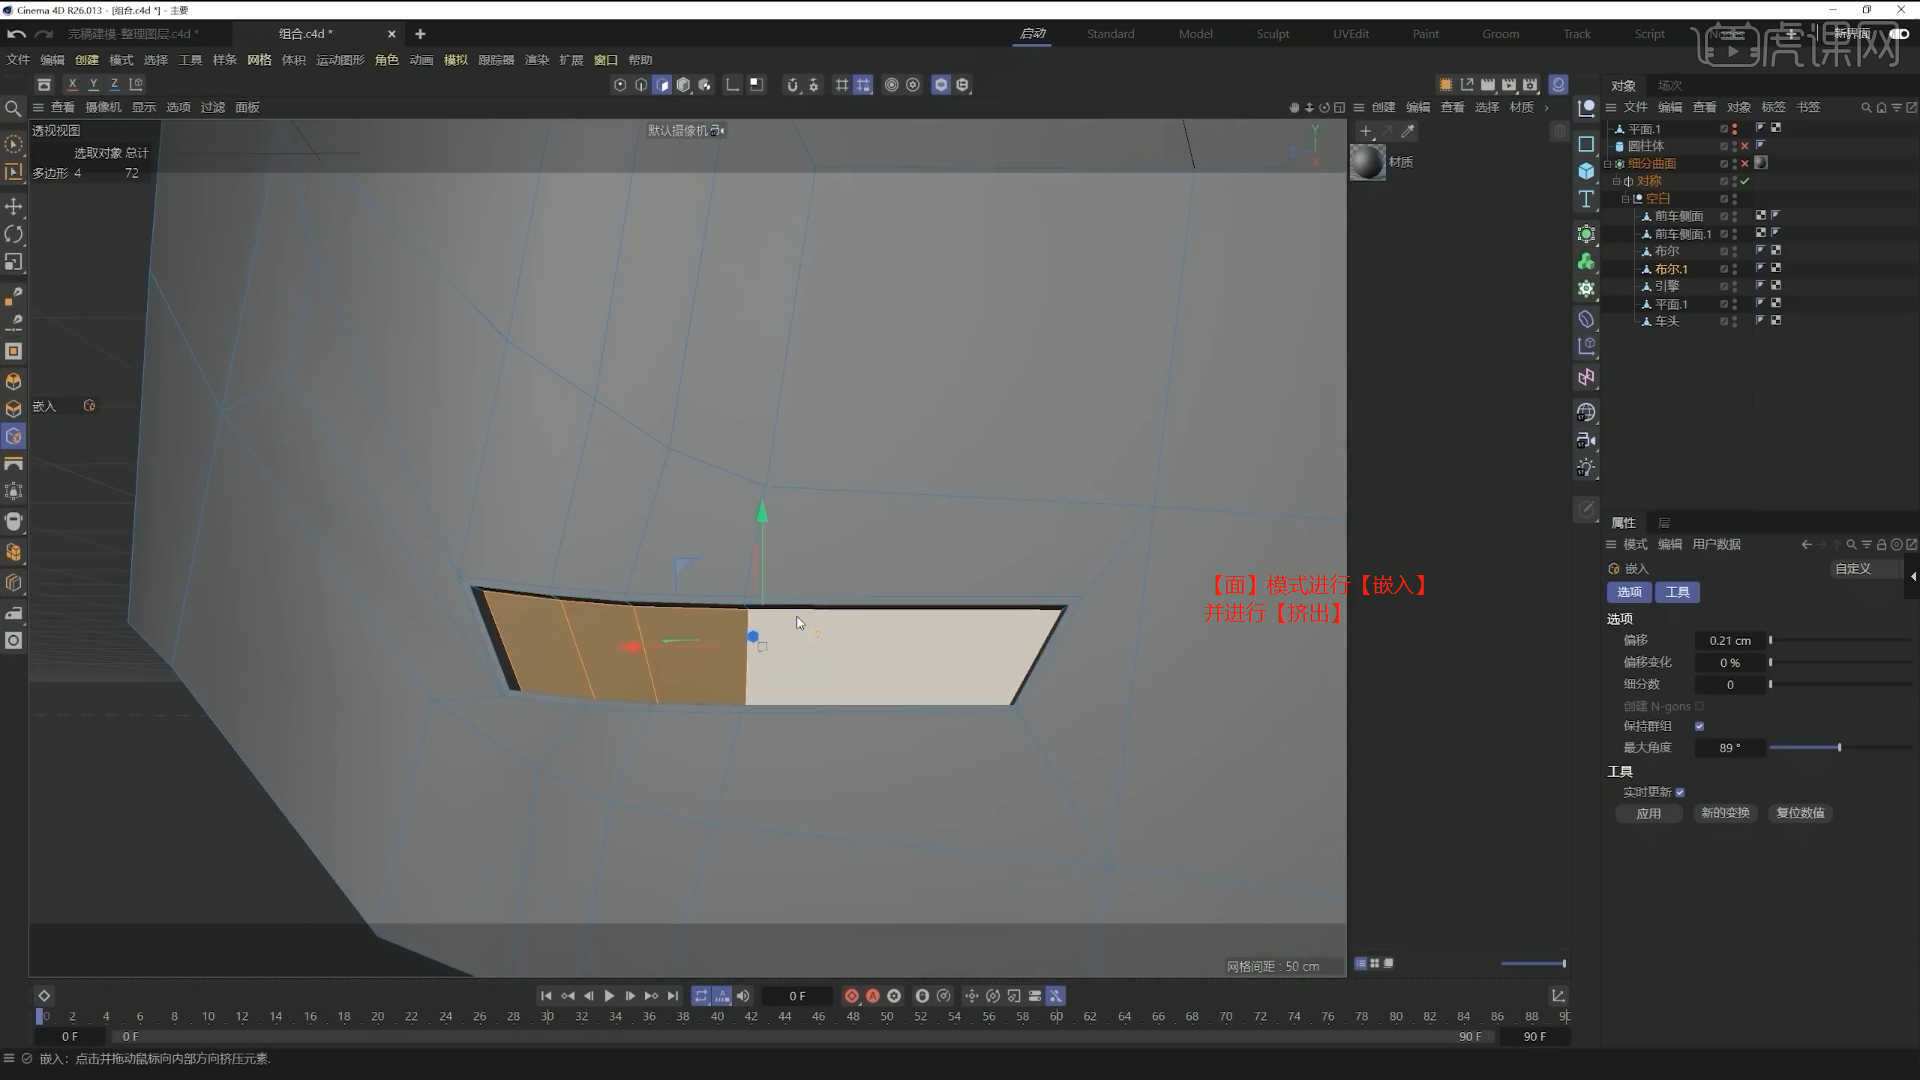Click the Object Manager search icon
The height and width of the screenshot is (1080, 1920).
pyautogui.click(x=1866, y=108)
